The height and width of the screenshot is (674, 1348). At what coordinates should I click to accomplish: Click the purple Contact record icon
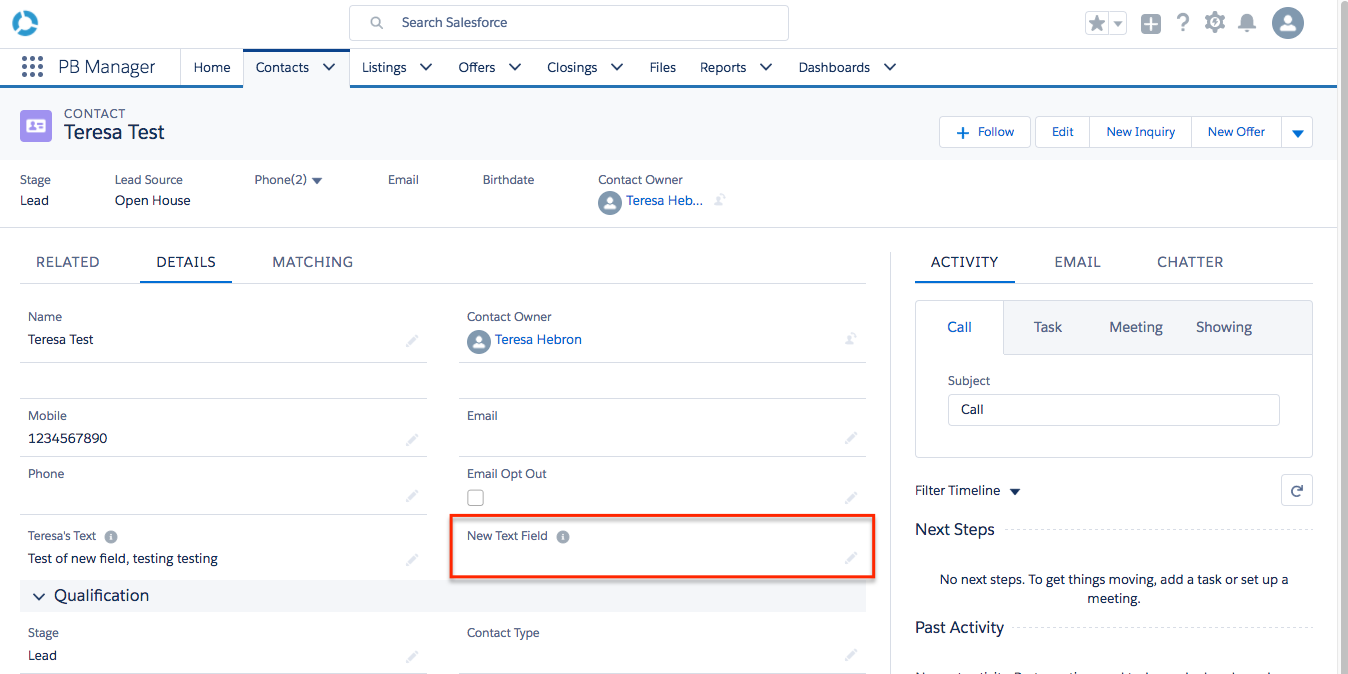[36, 125]
